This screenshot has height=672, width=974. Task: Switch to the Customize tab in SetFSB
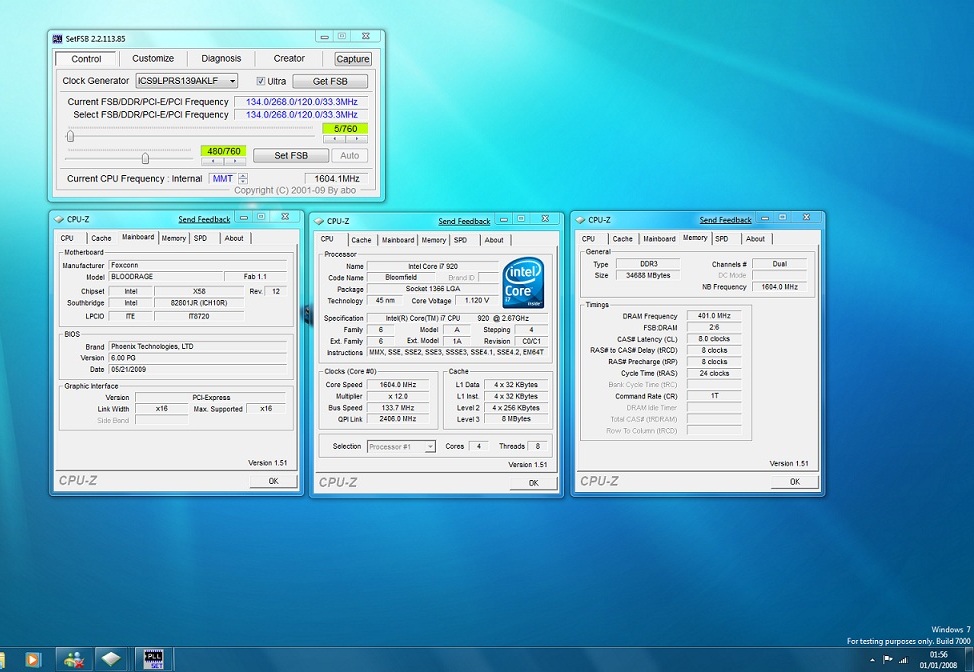click(153, 58)
